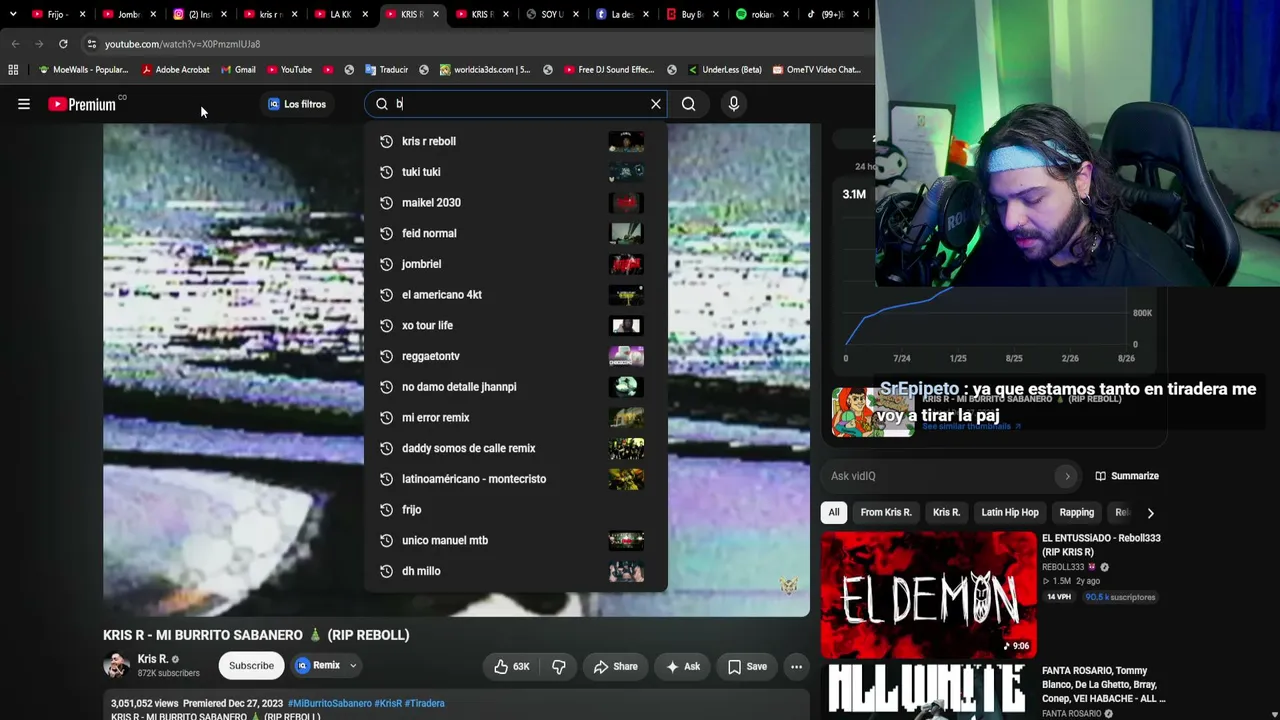Follow the #Tiradera hashtag link
Image resolution: width=1280 pixels, height=720 pixels.
pos(425,703)
